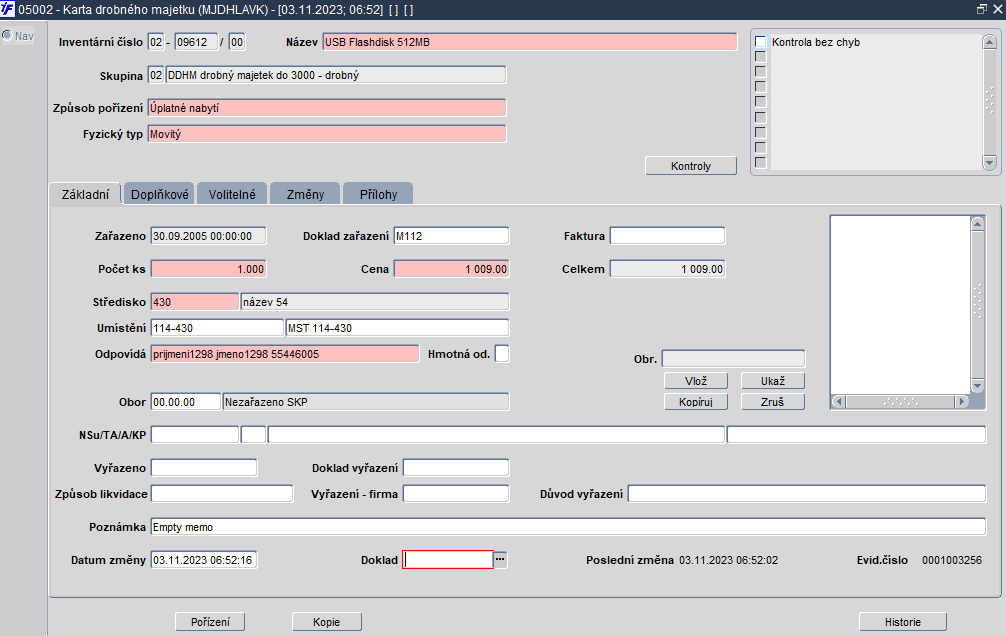Click the application logo icon in title bar
This screenshot has width=1006, height=636.
pos(8,10)
